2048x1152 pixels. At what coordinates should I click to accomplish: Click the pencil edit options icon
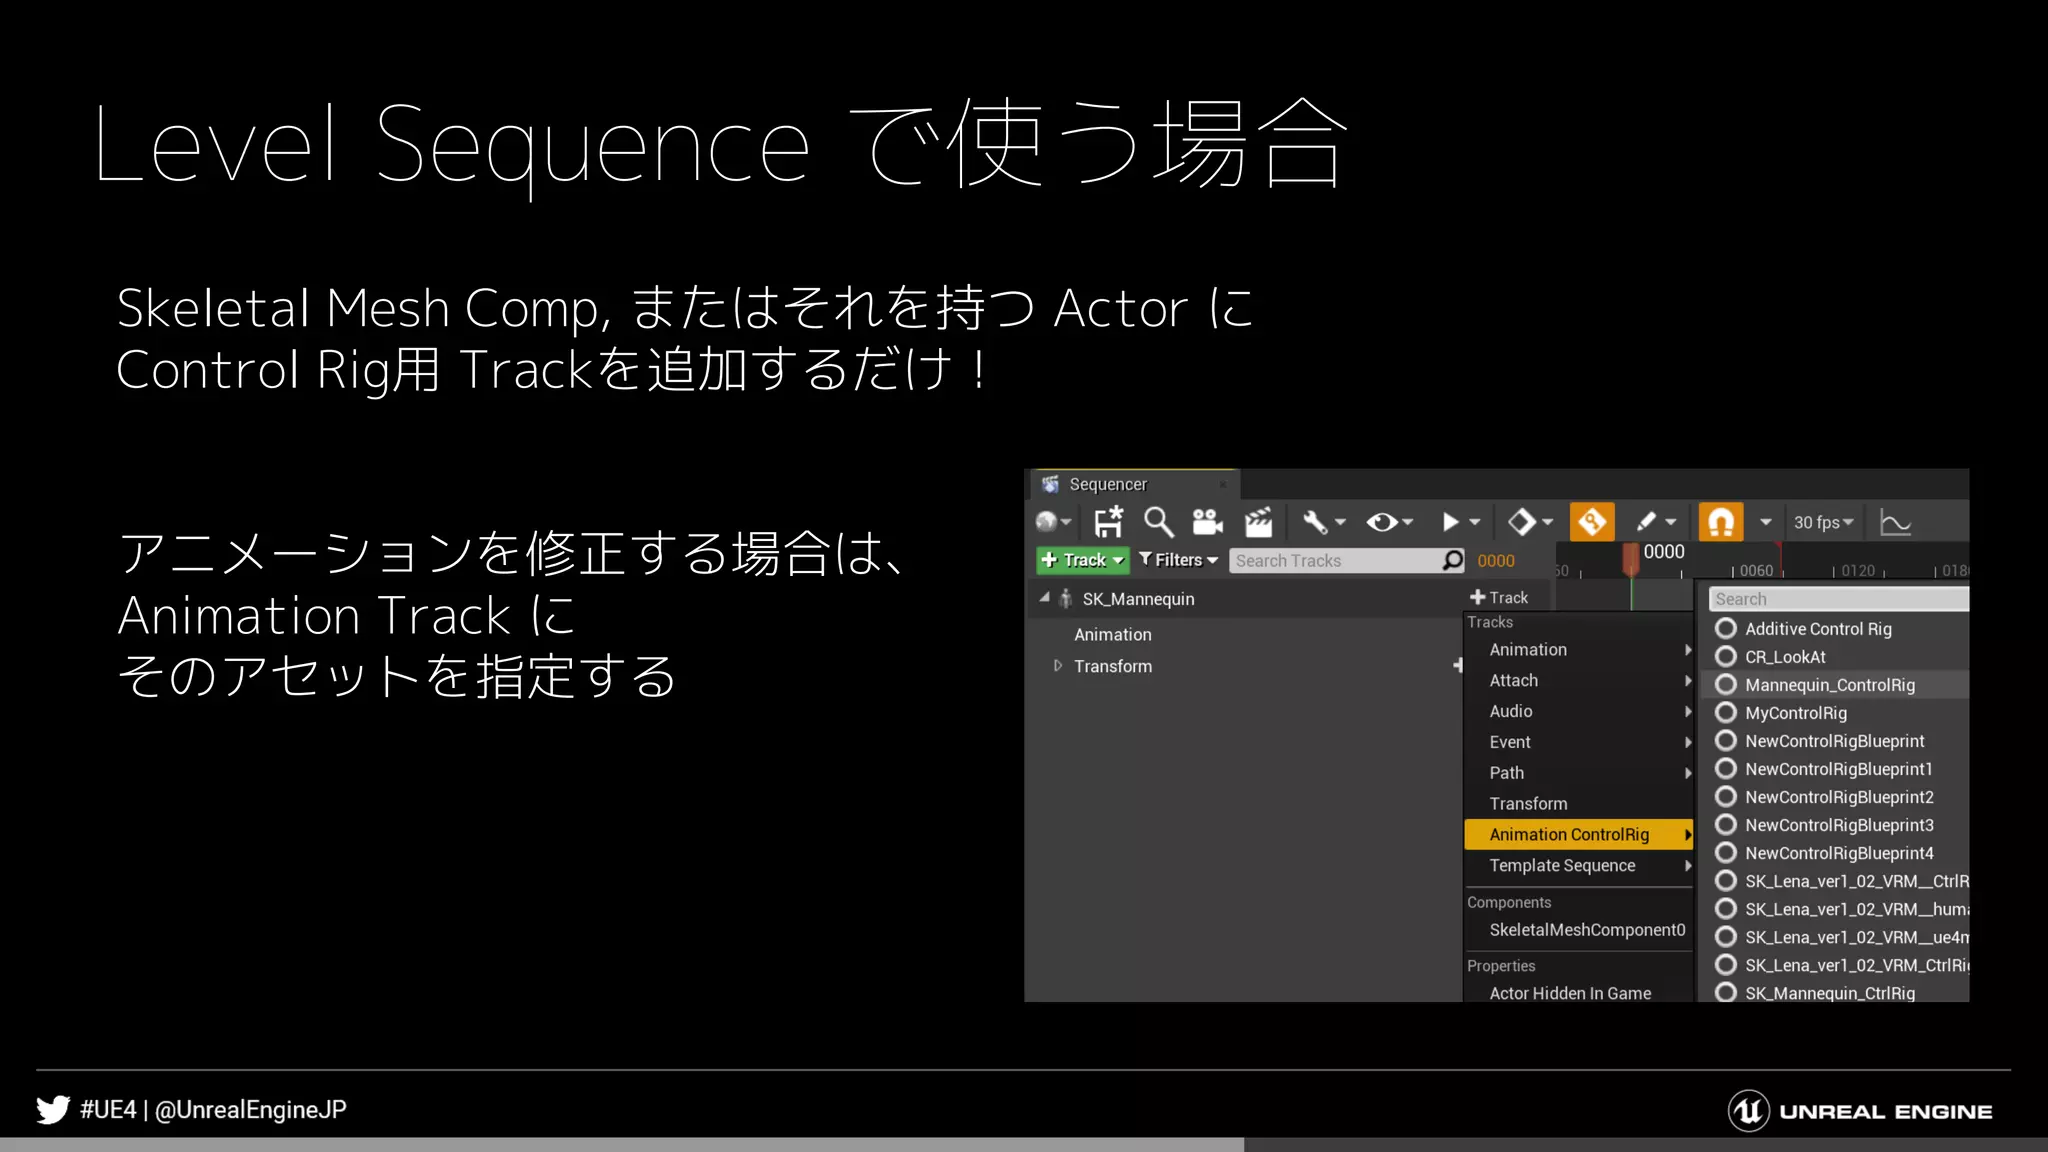pyautogui.click(x=1655, y=522)
